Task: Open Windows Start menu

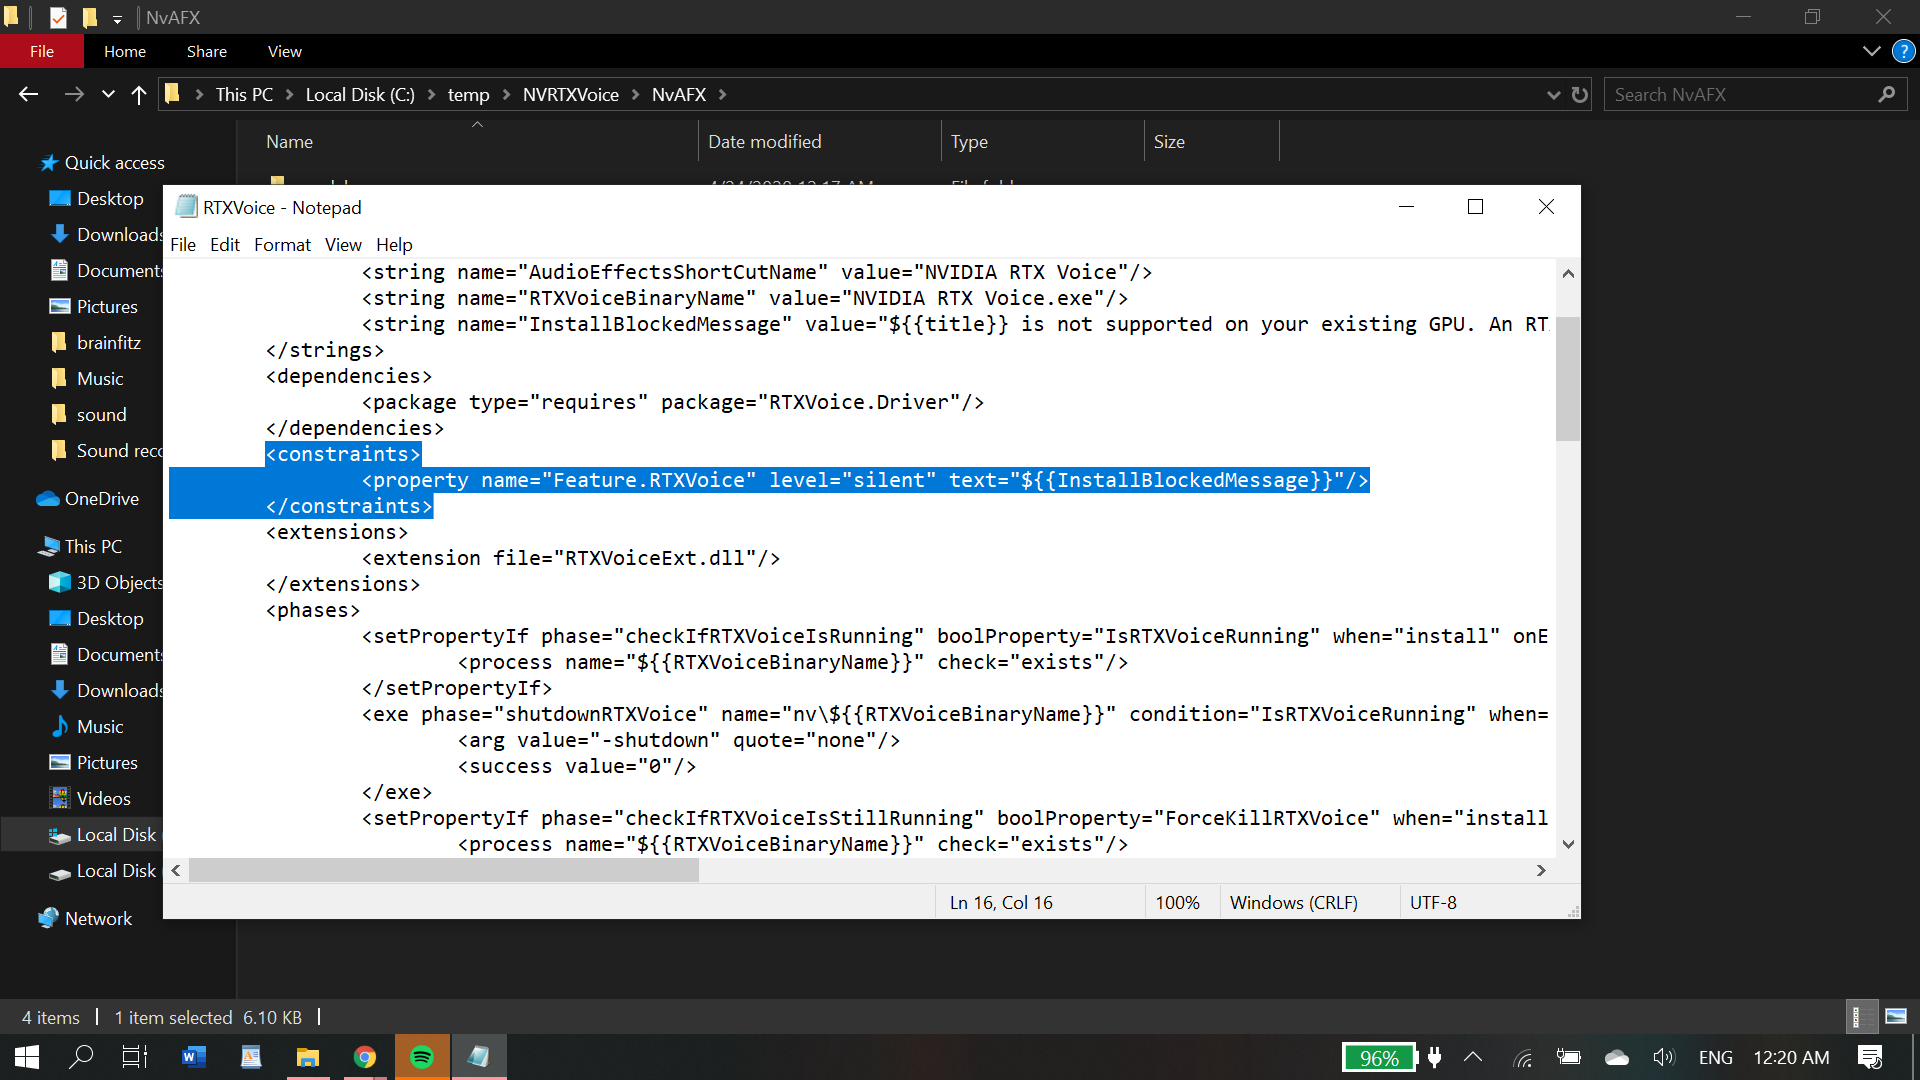Action: [x=27, y=1057]
